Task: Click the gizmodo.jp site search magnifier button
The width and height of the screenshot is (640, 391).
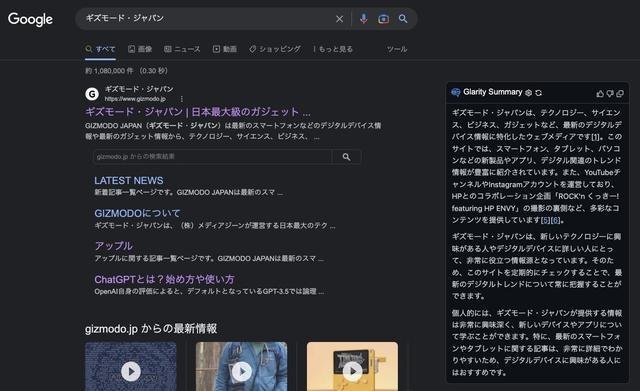Action: 347,157
